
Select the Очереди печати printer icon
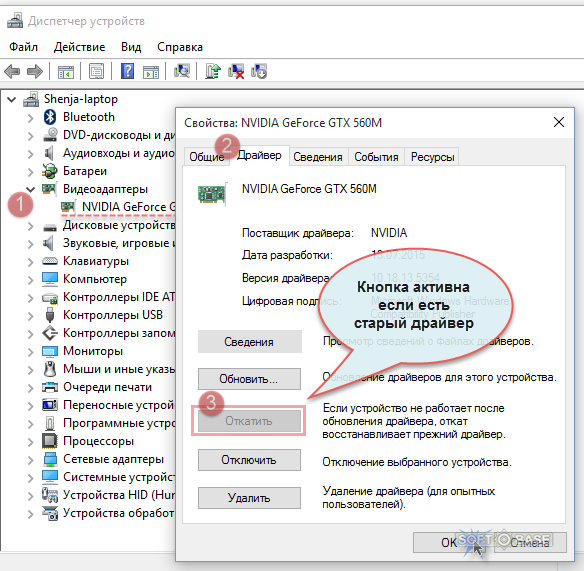(x=50, y=387)
